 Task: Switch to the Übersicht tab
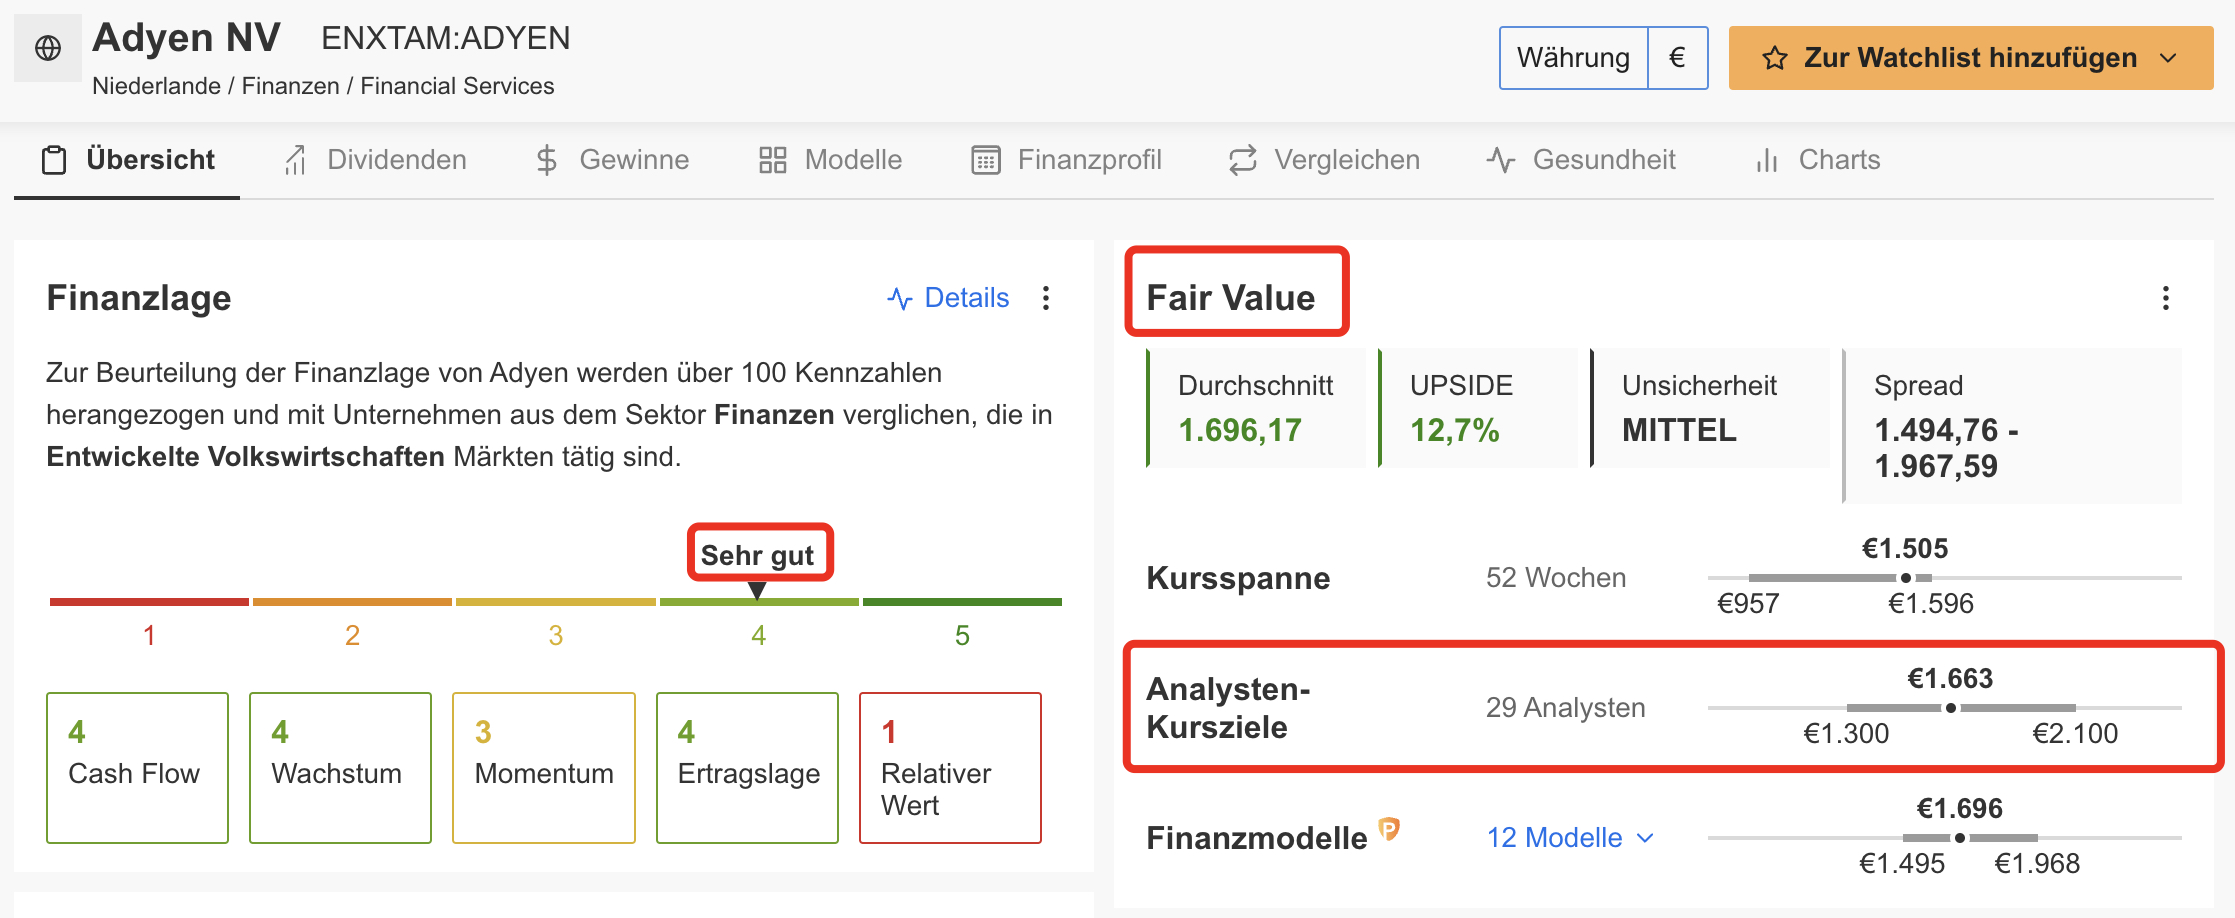pyautogui.click(x=127, y=160)
